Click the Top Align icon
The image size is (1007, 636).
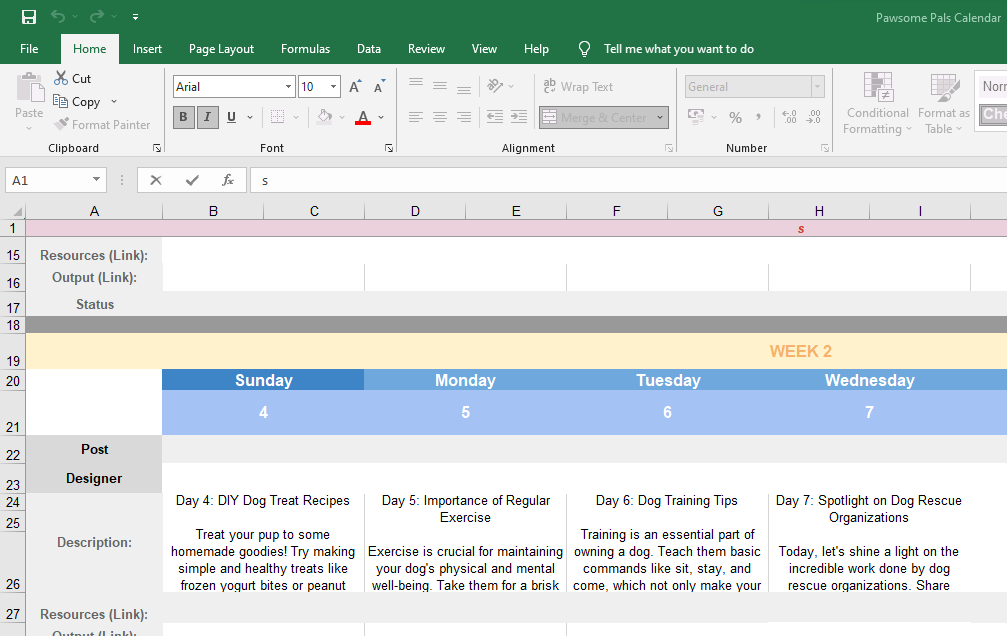pyautogui.click(x=416, y=83)
